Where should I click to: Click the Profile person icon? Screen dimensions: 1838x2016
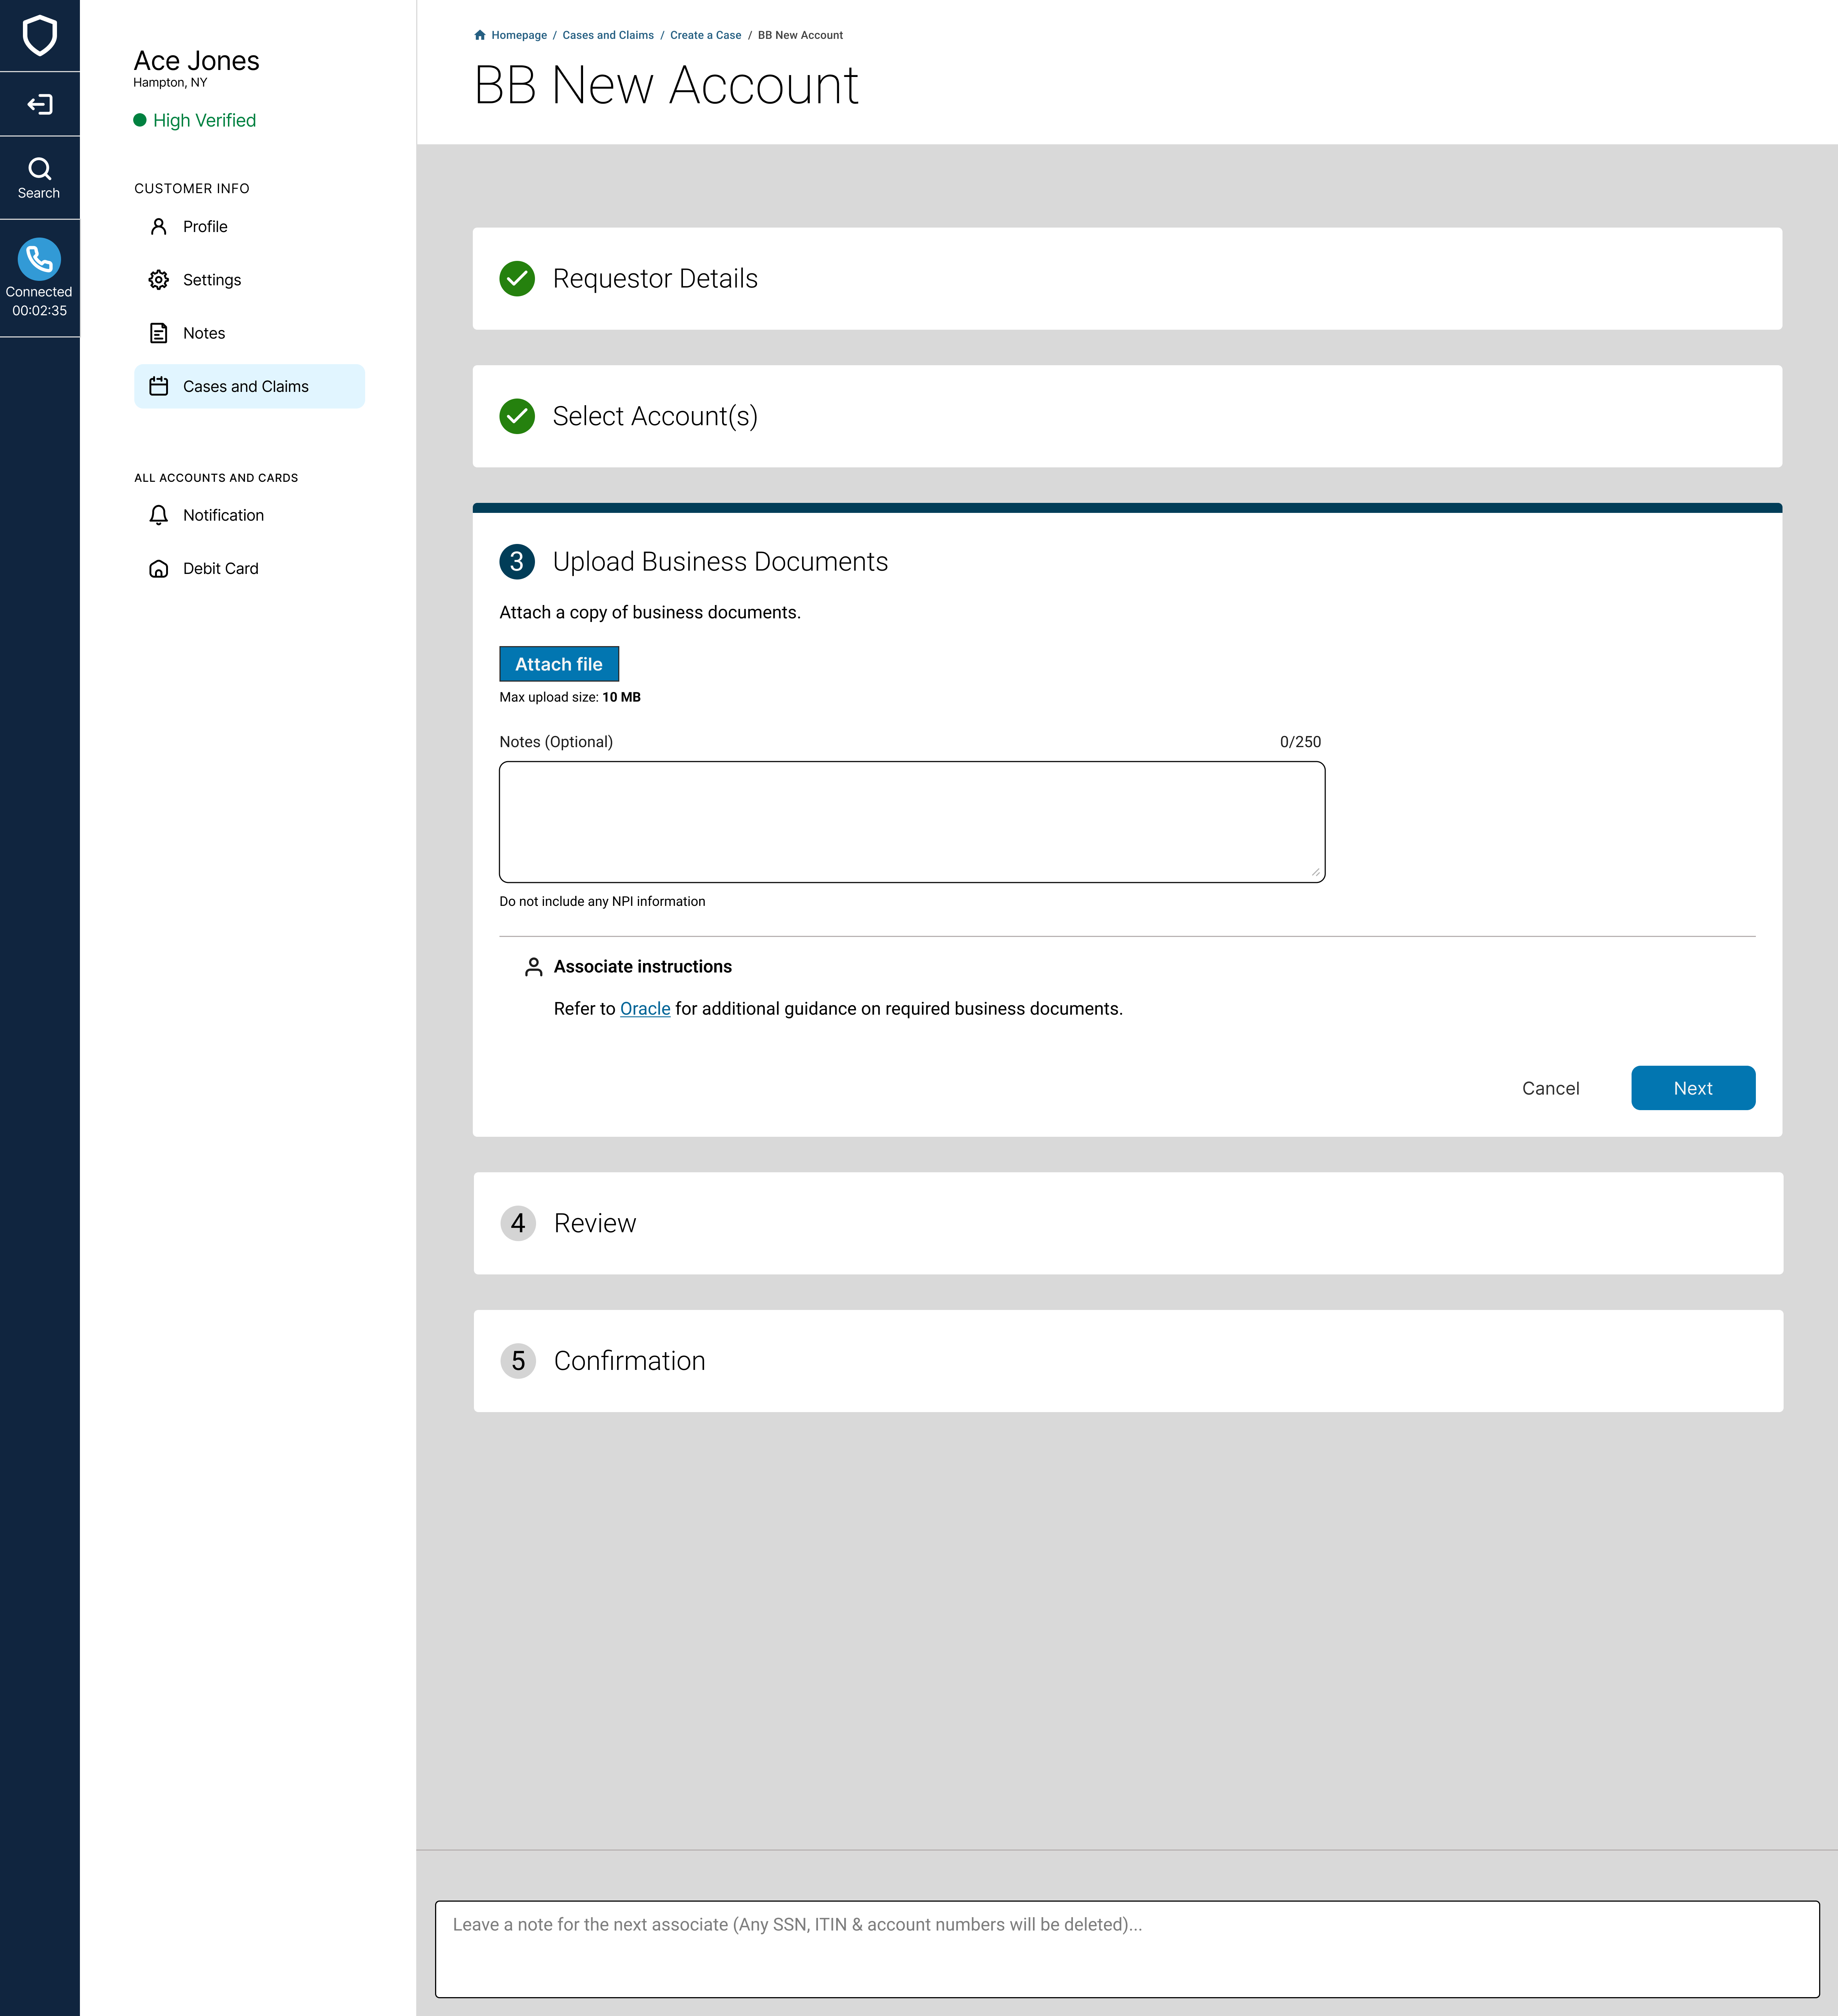[158, 227]
